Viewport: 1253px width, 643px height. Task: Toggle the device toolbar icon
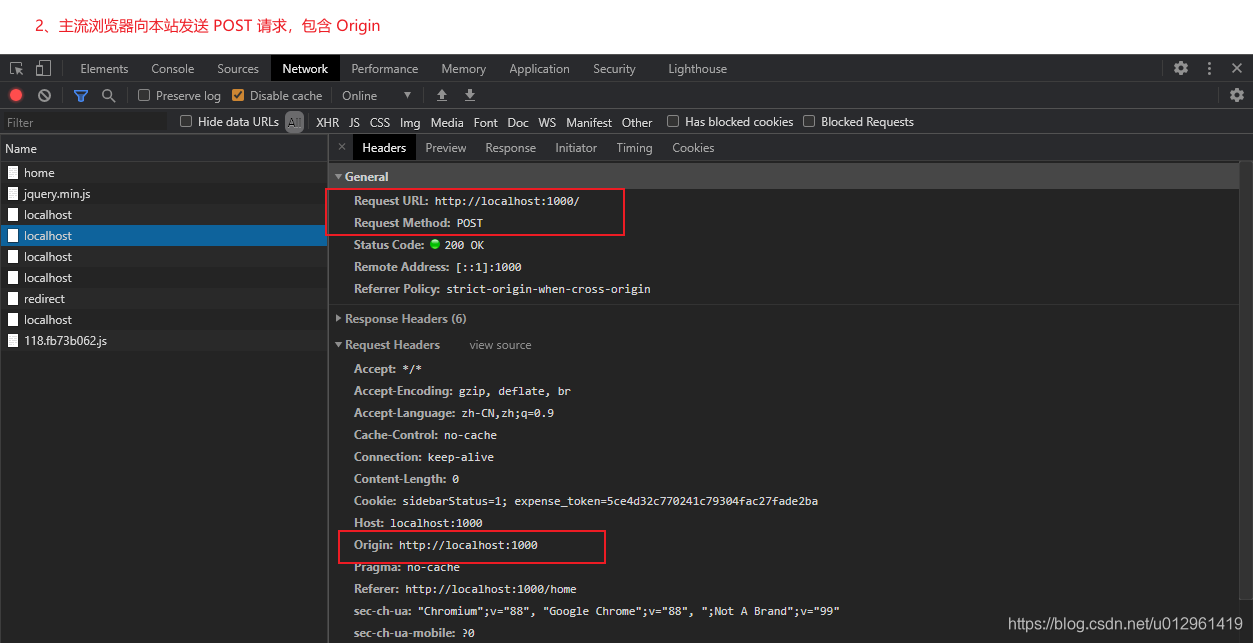click(x=43, y=68)
